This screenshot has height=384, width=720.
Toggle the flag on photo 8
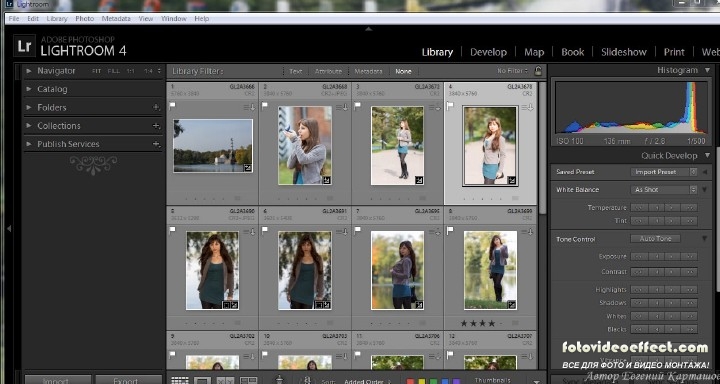point(450,231)
